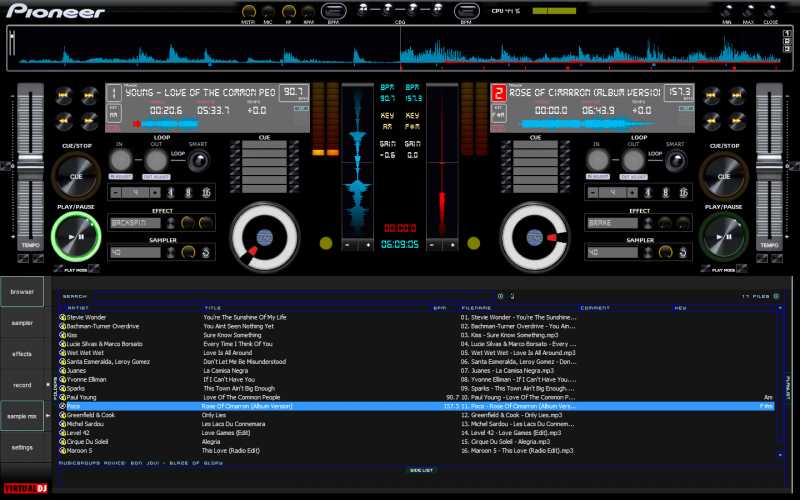Click deck 2 TEMPO pitch slider handle
The width and height of the screenshot is (800, 500).
click(x=769, y=166)
